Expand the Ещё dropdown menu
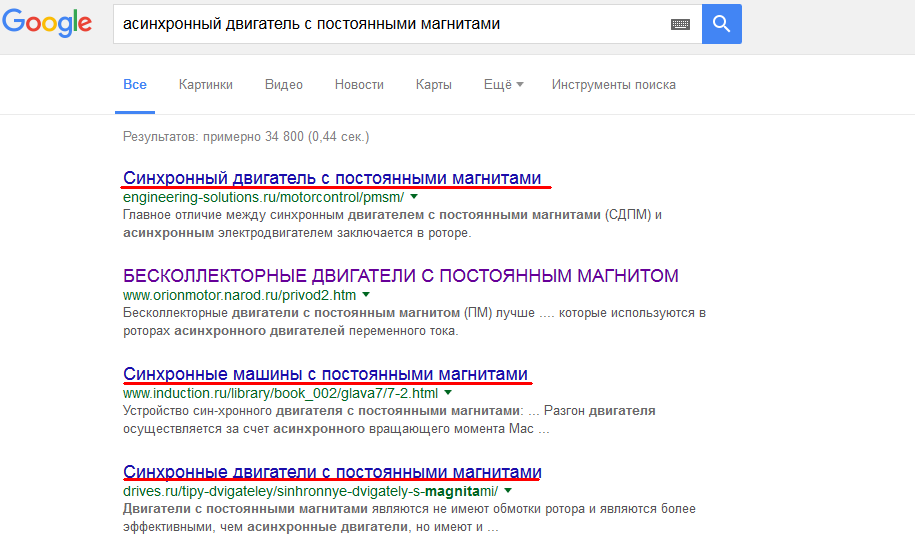 tap(503, 85)
